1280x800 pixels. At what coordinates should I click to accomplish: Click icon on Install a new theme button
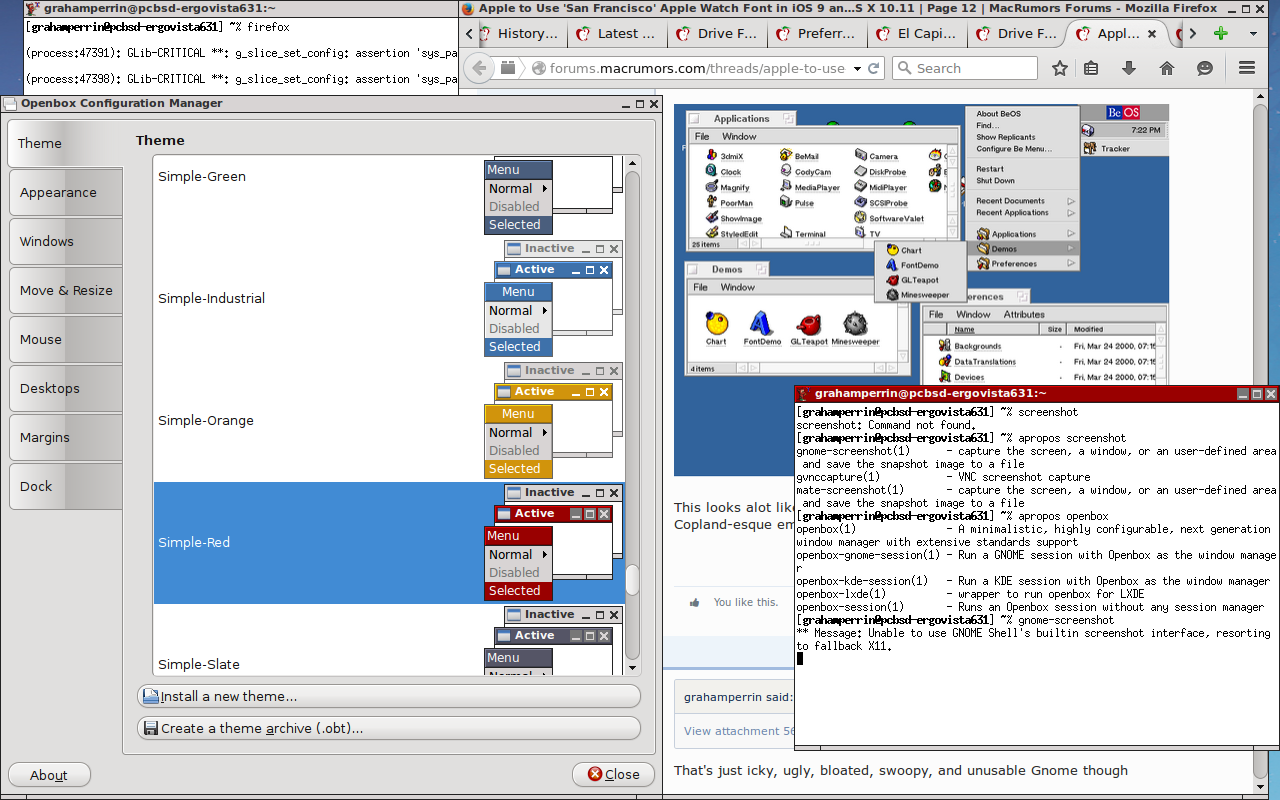151,696
